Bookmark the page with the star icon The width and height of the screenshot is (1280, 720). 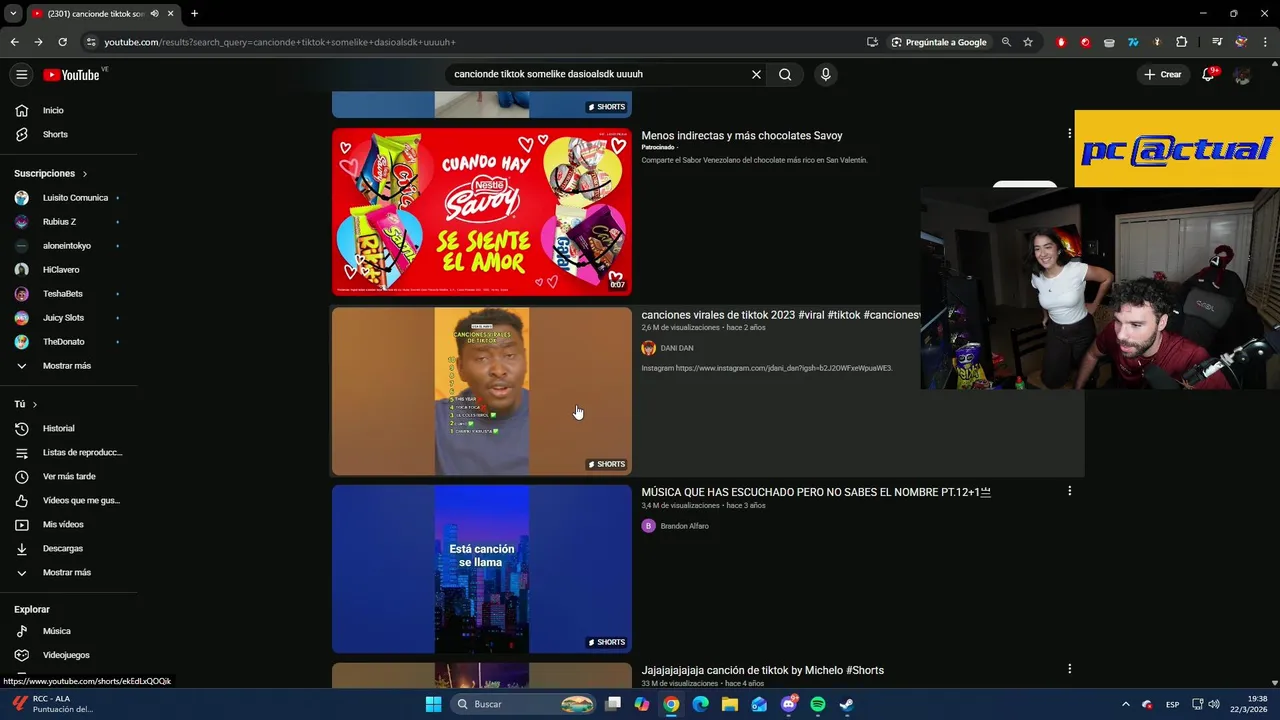(x=1027, y=42)
